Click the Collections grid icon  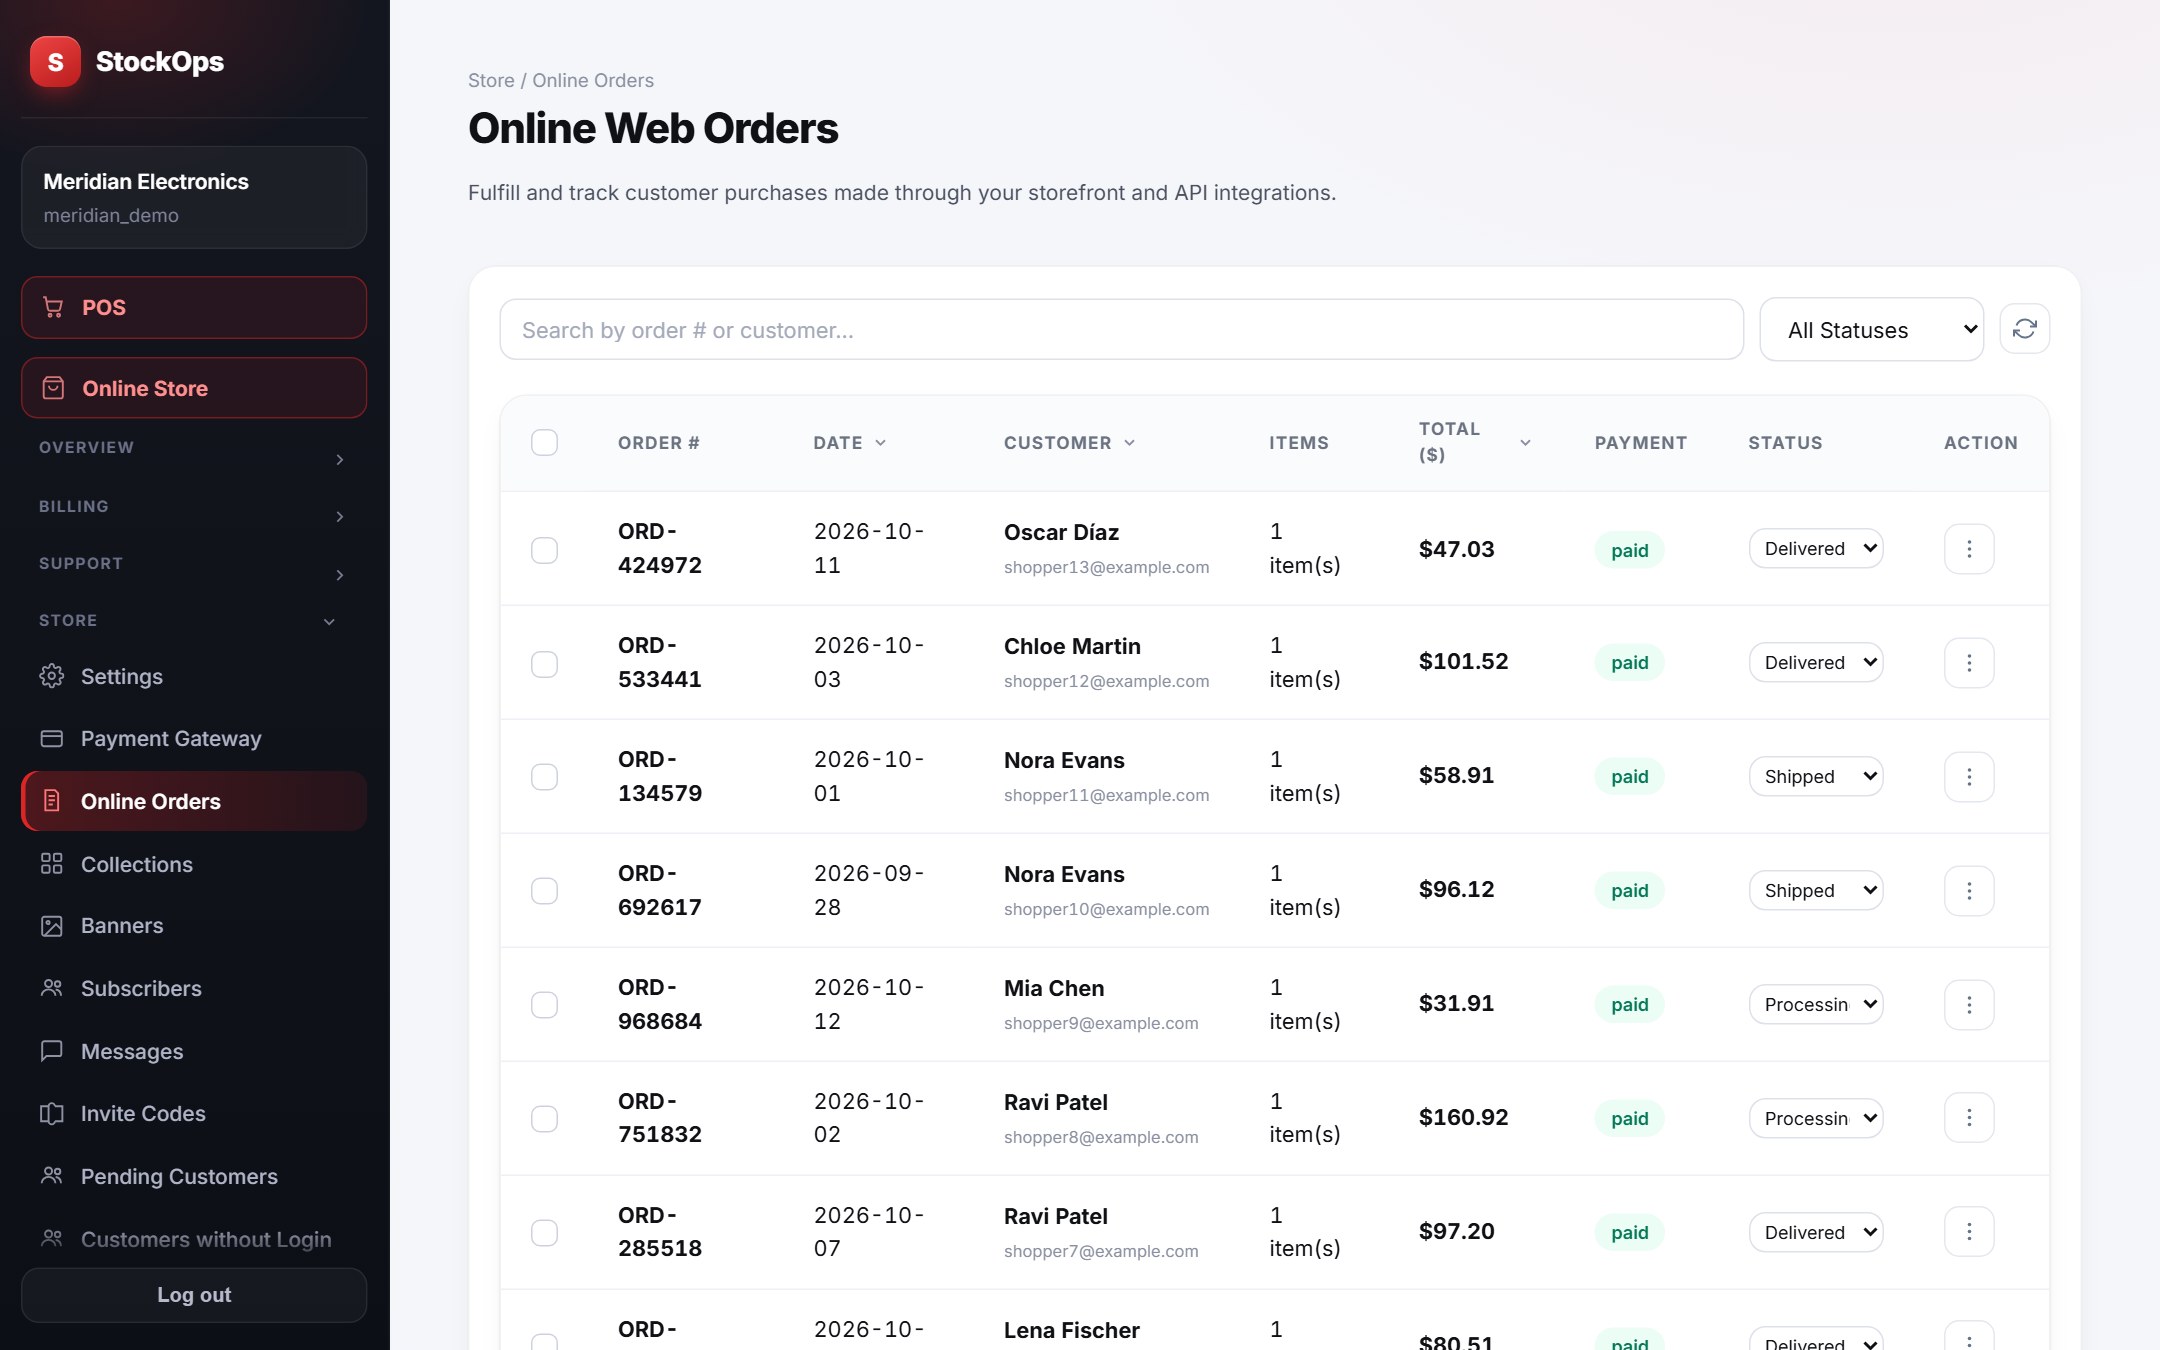tap(51, 864)
